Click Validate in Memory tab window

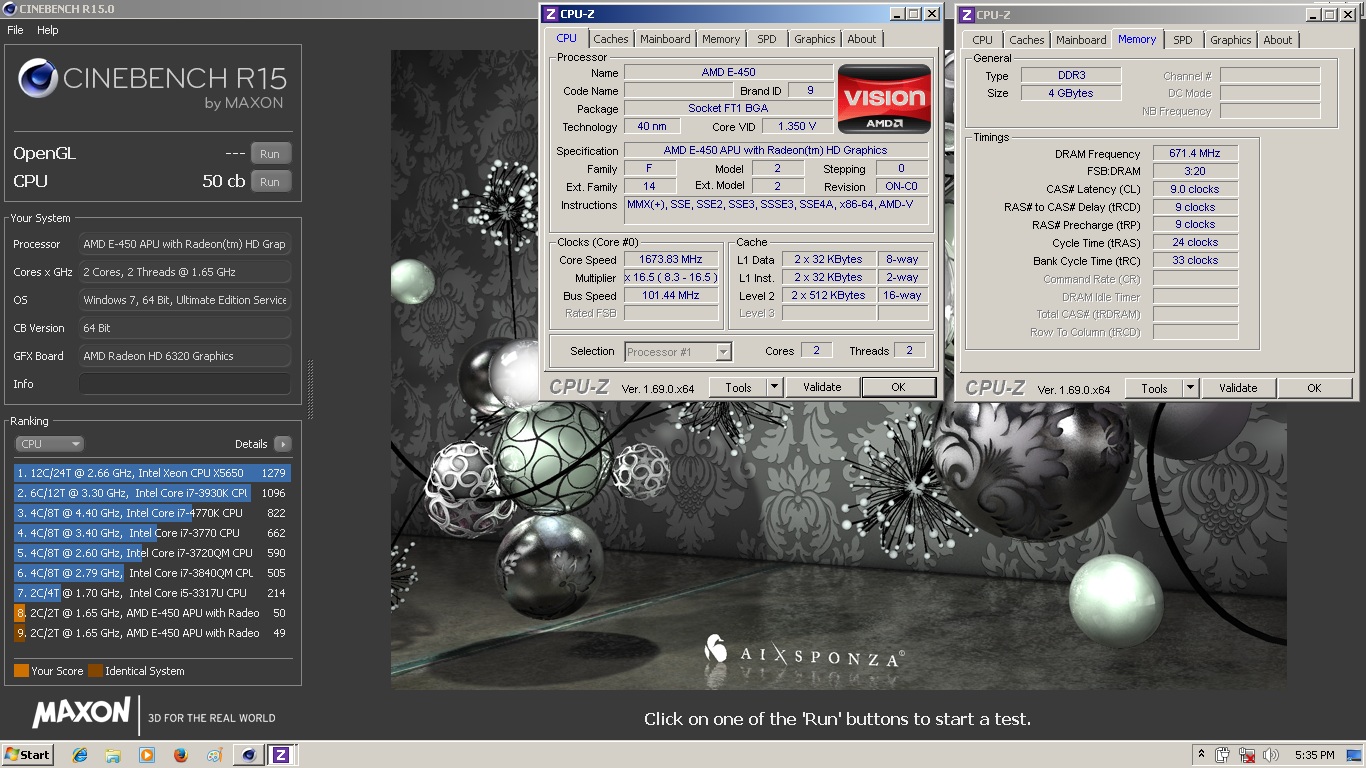[x=1238, y=388]
